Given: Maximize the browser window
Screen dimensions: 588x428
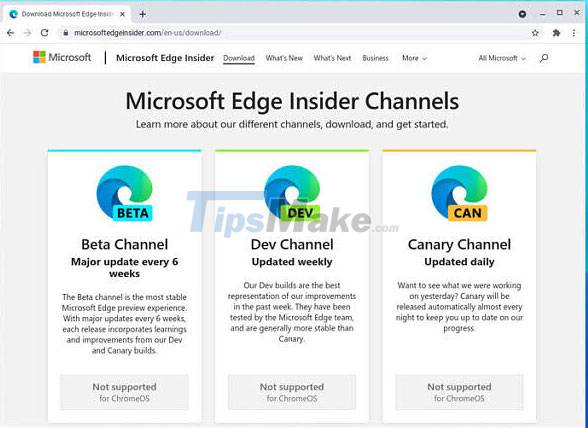Looking at the screenshot, I should pos(560,13).
